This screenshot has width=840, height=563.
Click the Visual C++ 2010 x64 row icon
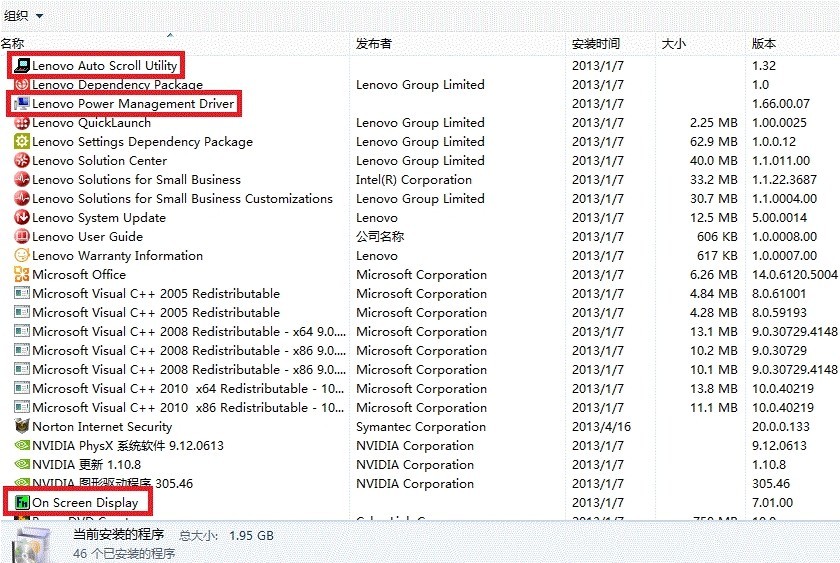(22, 389)
